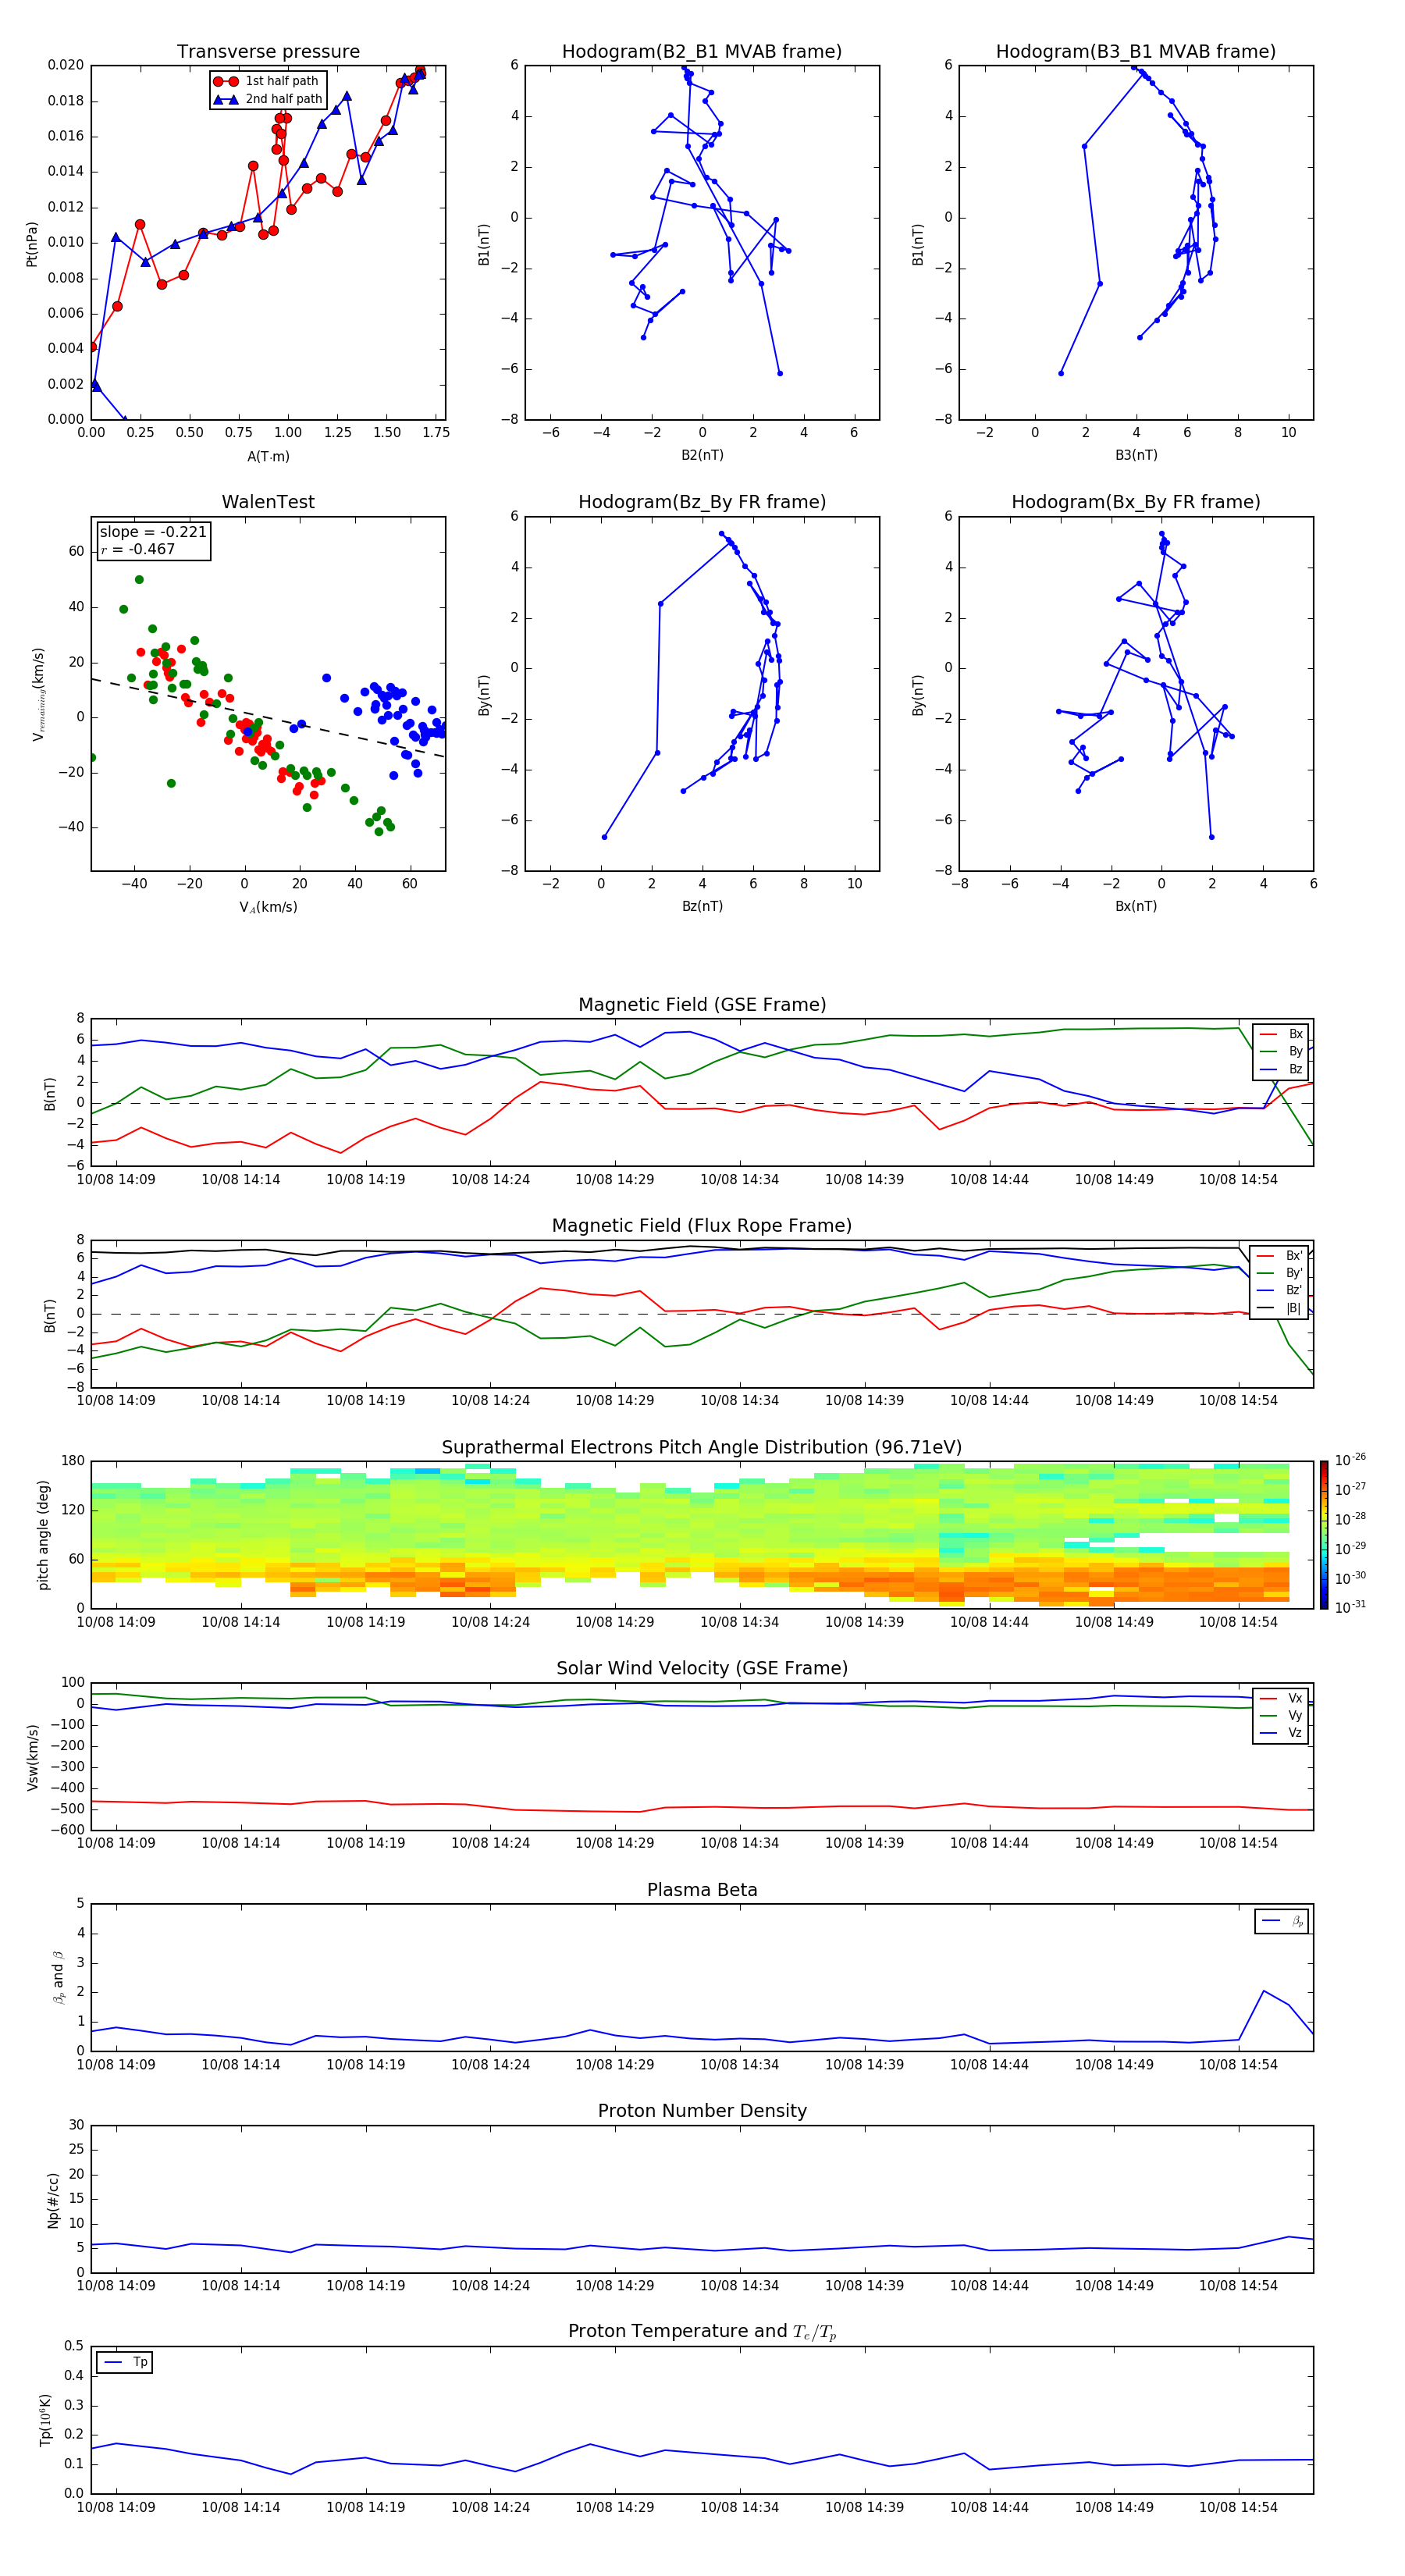Click the "A(T·m)" x-axis label

[x=268, y=456]
